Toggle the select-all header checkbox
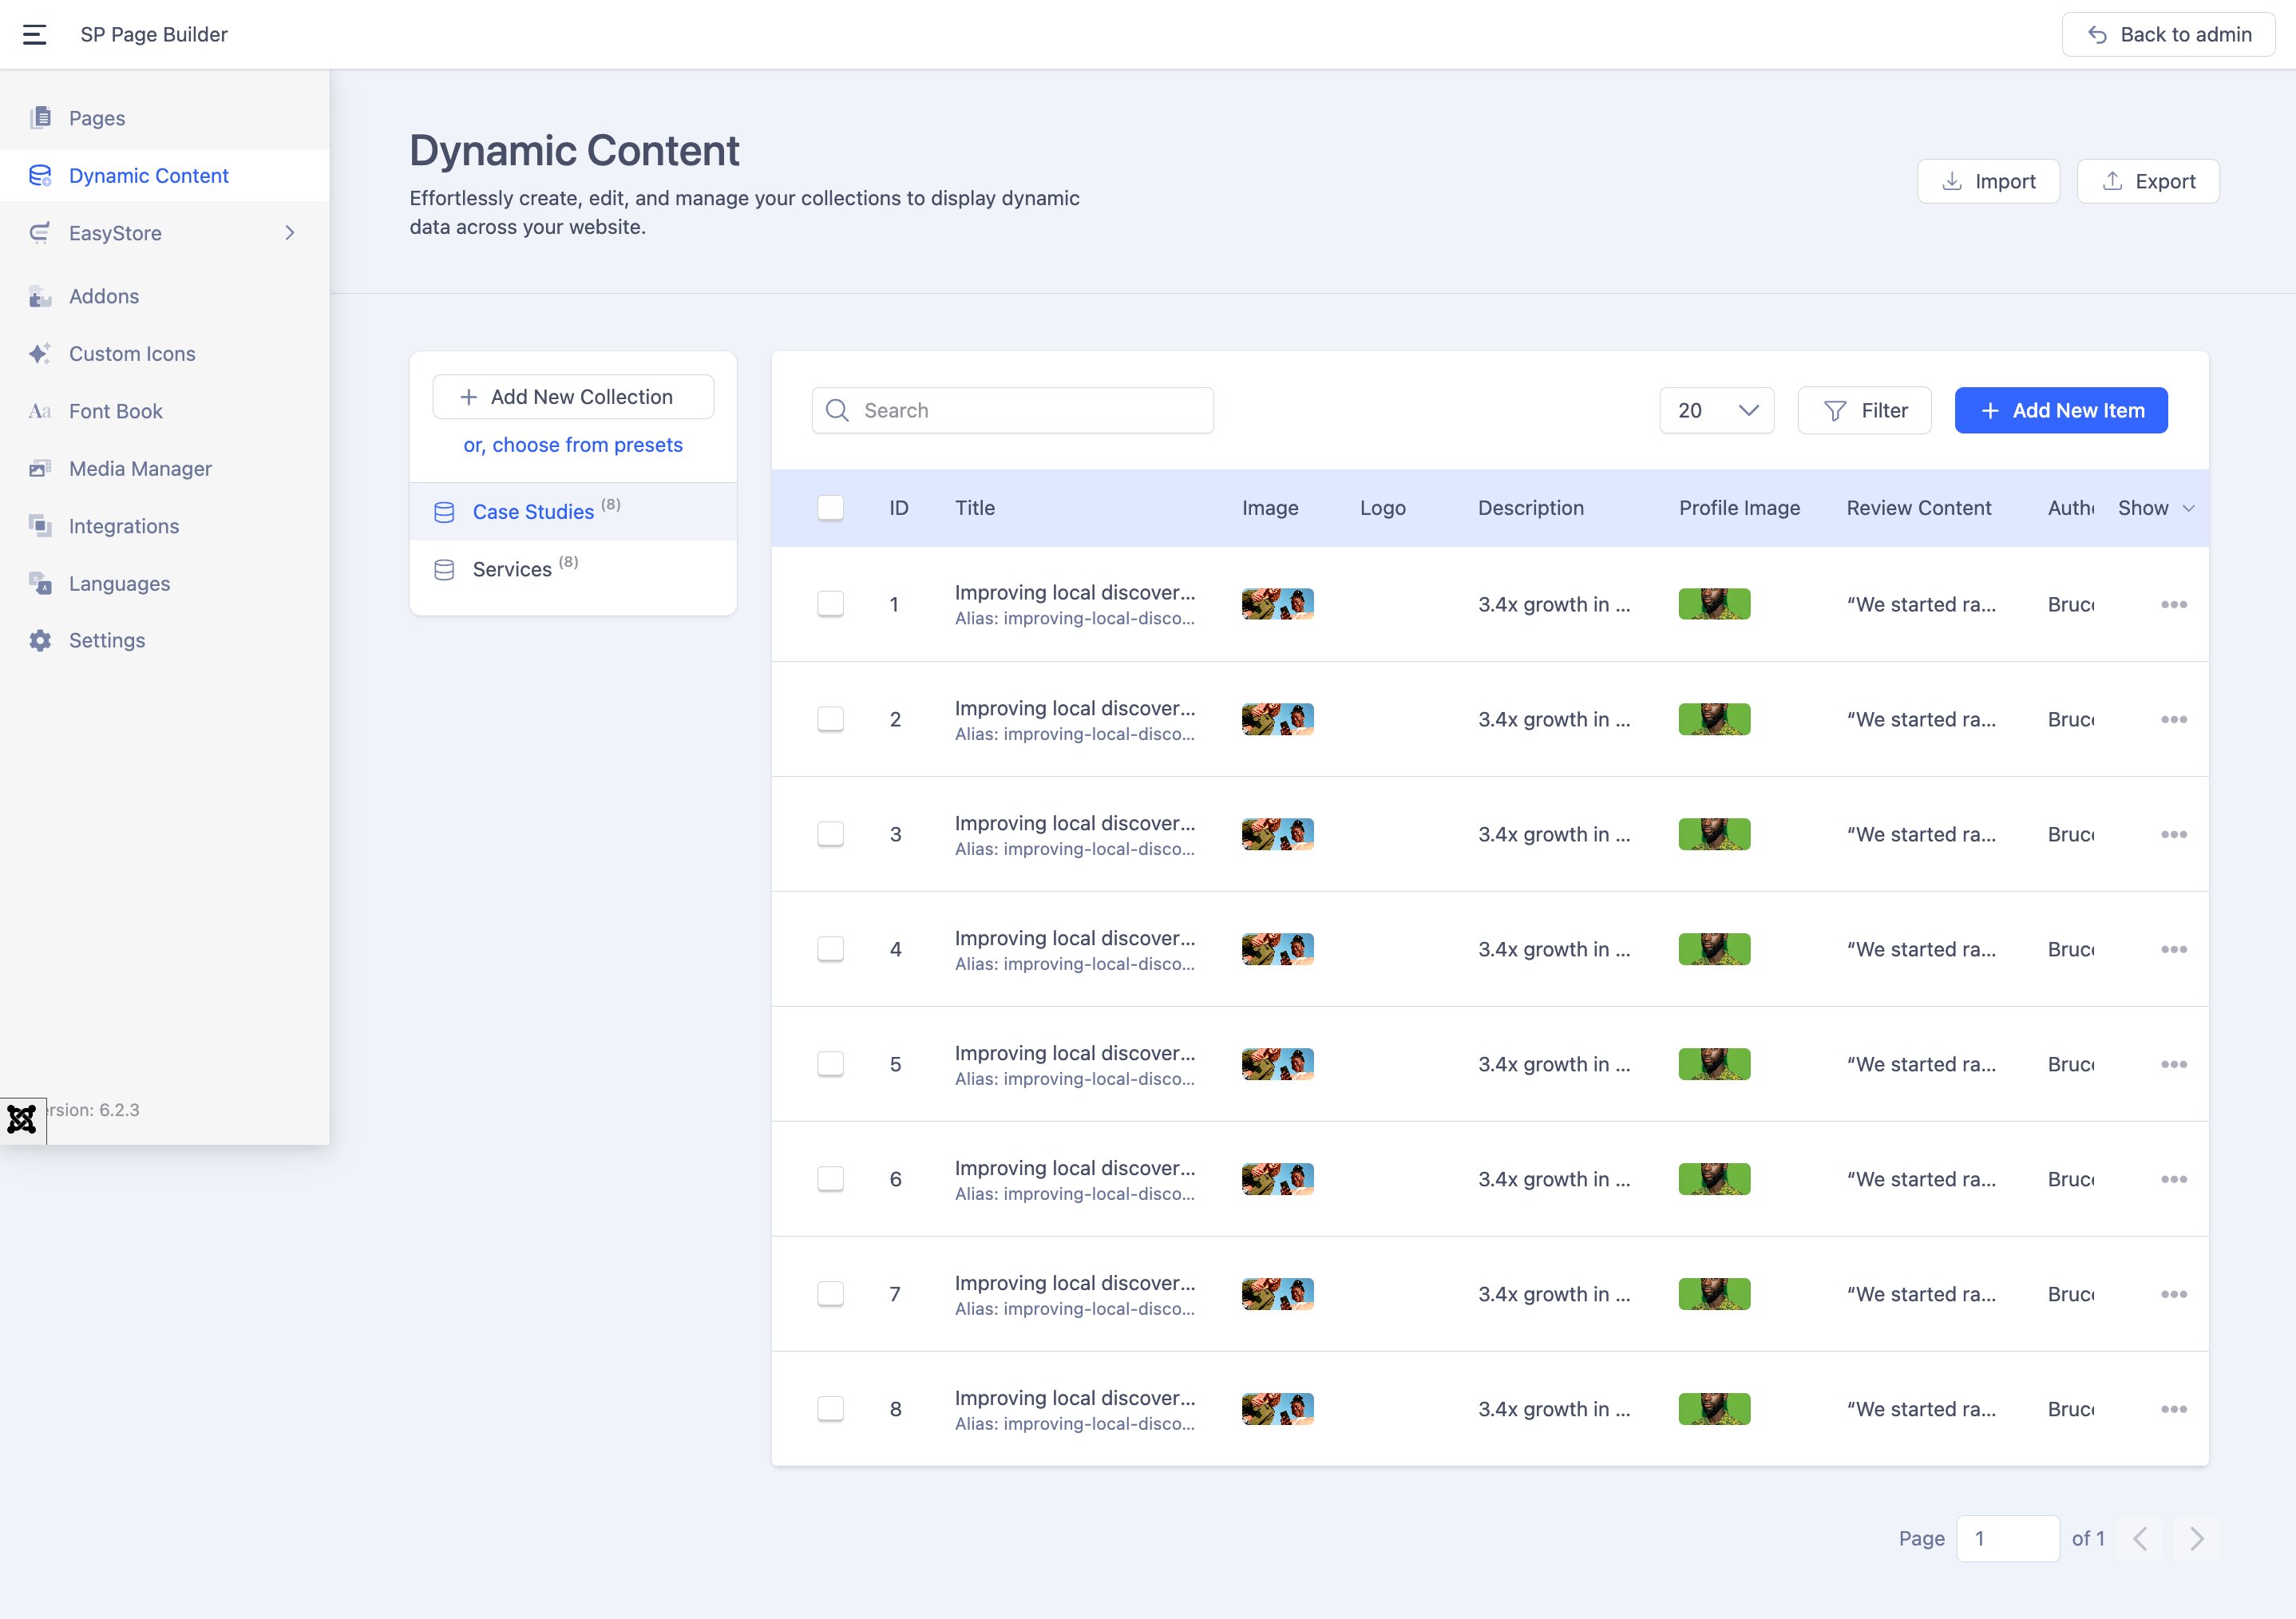Image resolution: width=2296 pixels, height=1619 pixels. [x=830, y=508]
